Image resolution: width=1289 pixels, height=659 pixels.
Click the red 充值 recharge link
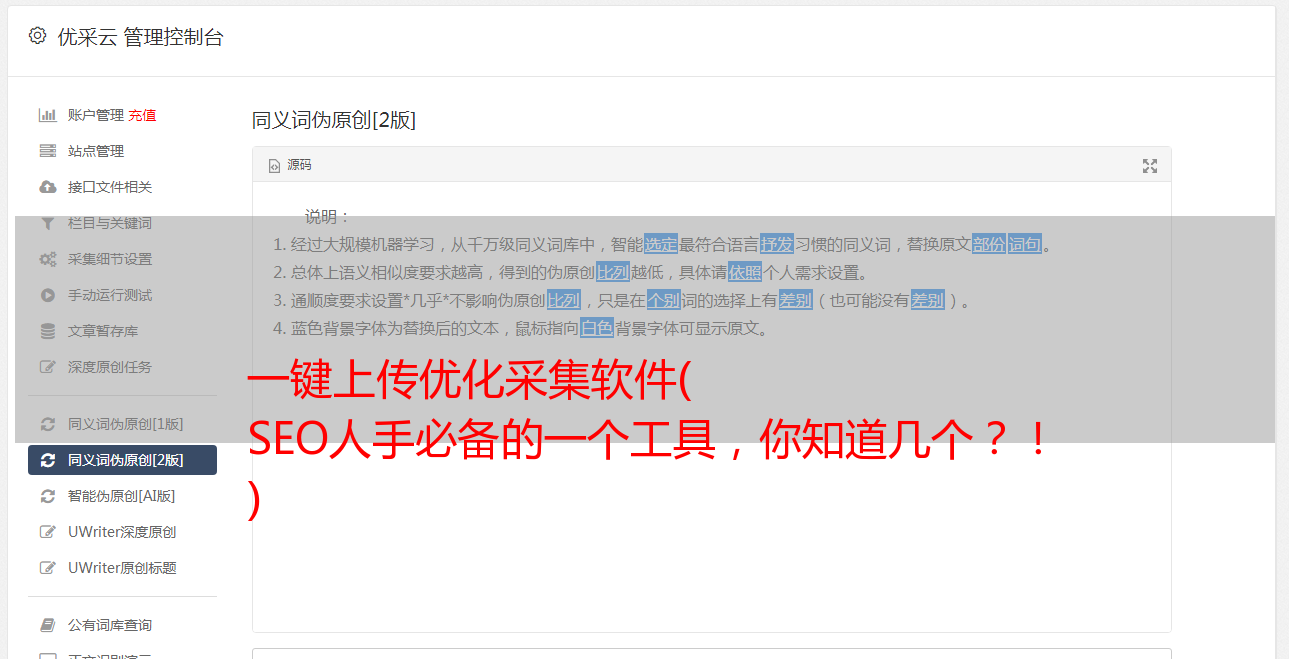tap(142, 115)
